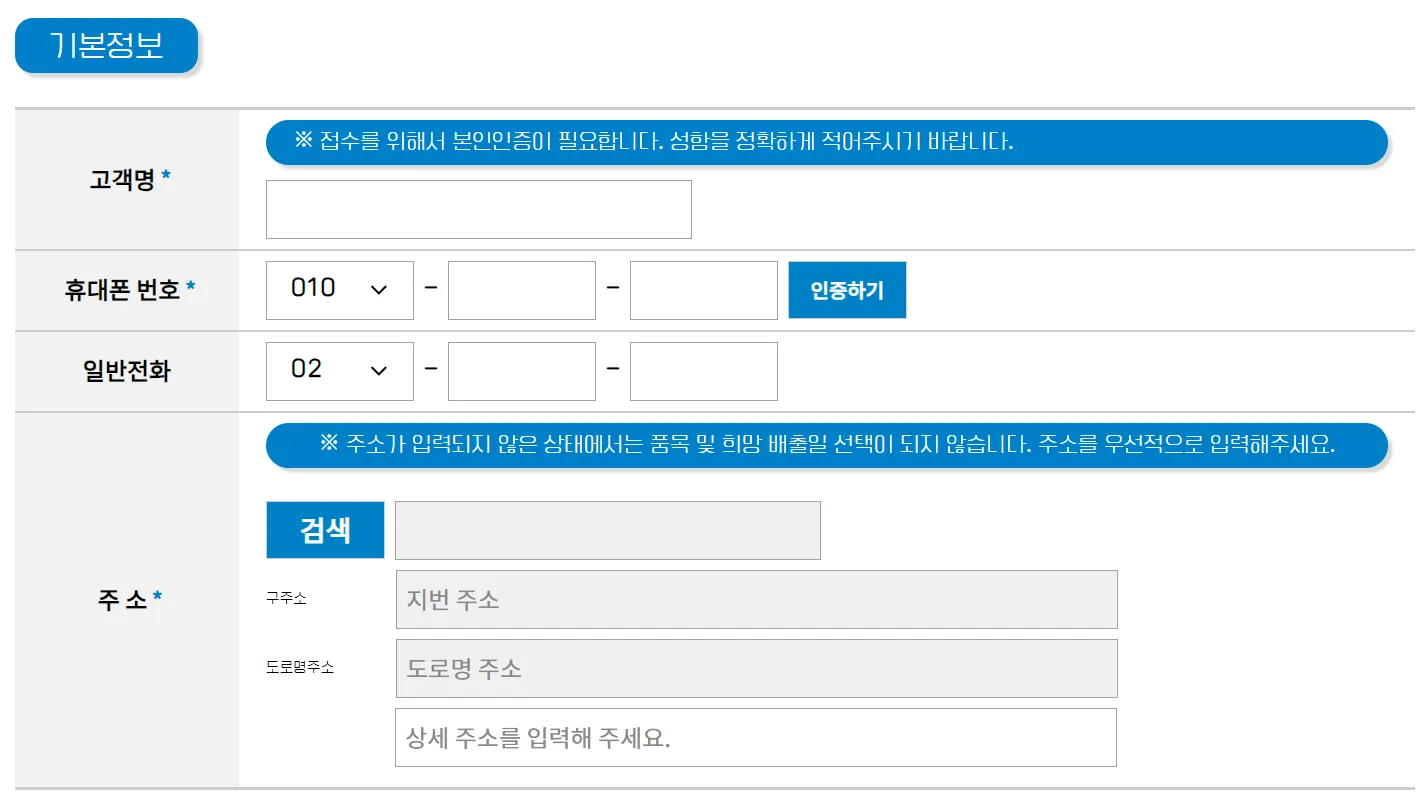Viewport: 1428px width, 802px height.
Task: Click the blue 검색 address search button
Action: tap(324, 530)
